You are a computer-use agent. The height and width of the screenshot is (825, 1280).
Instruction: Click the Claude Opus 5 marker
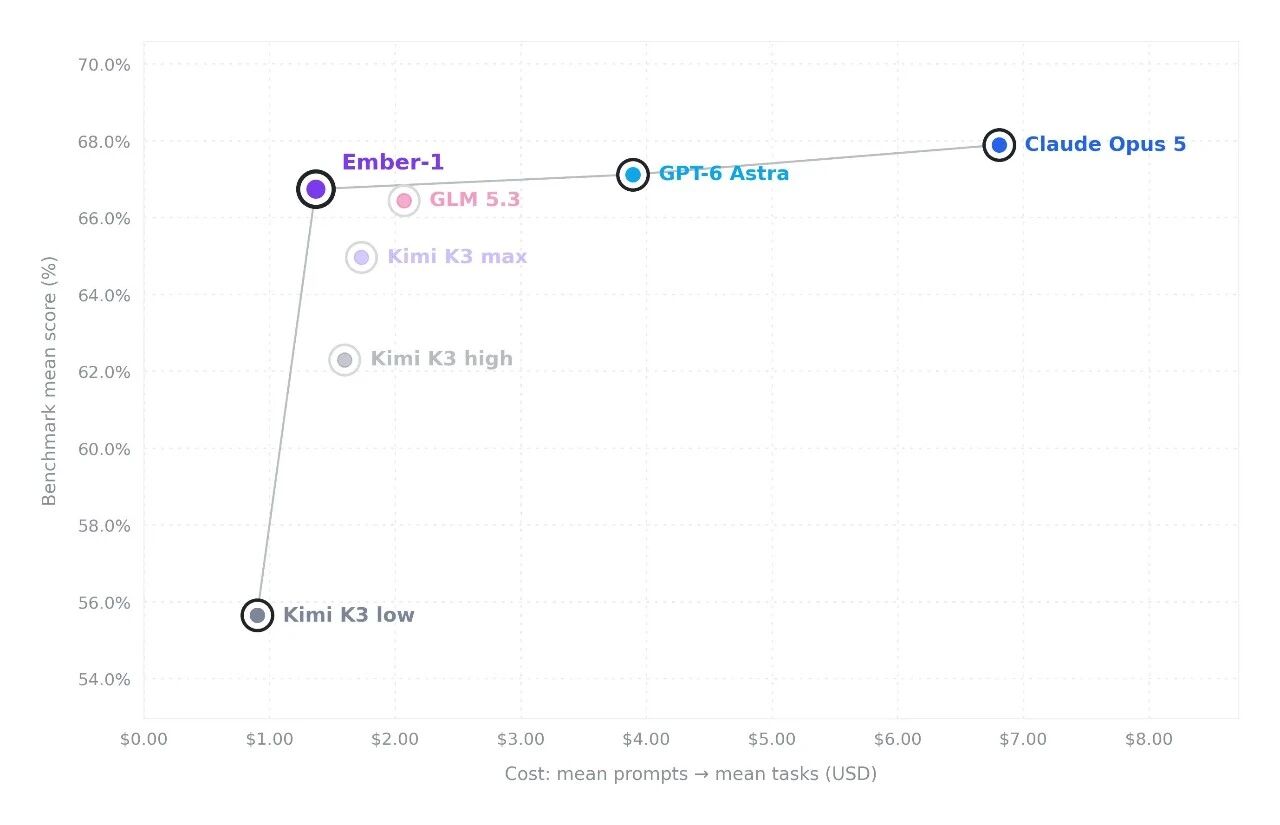pos(999,145)
